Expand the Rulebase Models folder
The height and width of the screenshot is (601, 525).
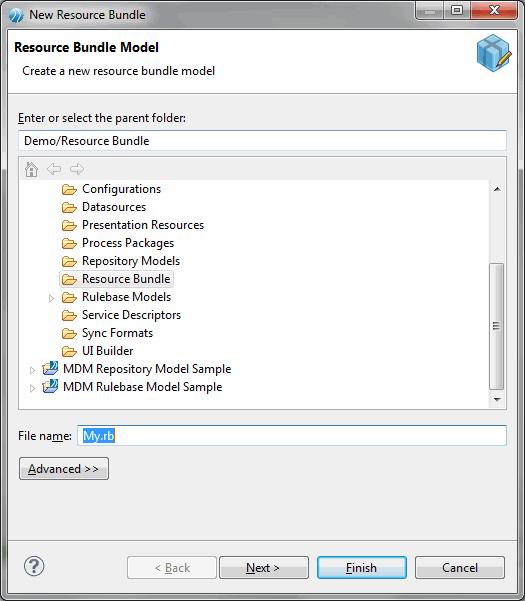[x=51, y=298]
